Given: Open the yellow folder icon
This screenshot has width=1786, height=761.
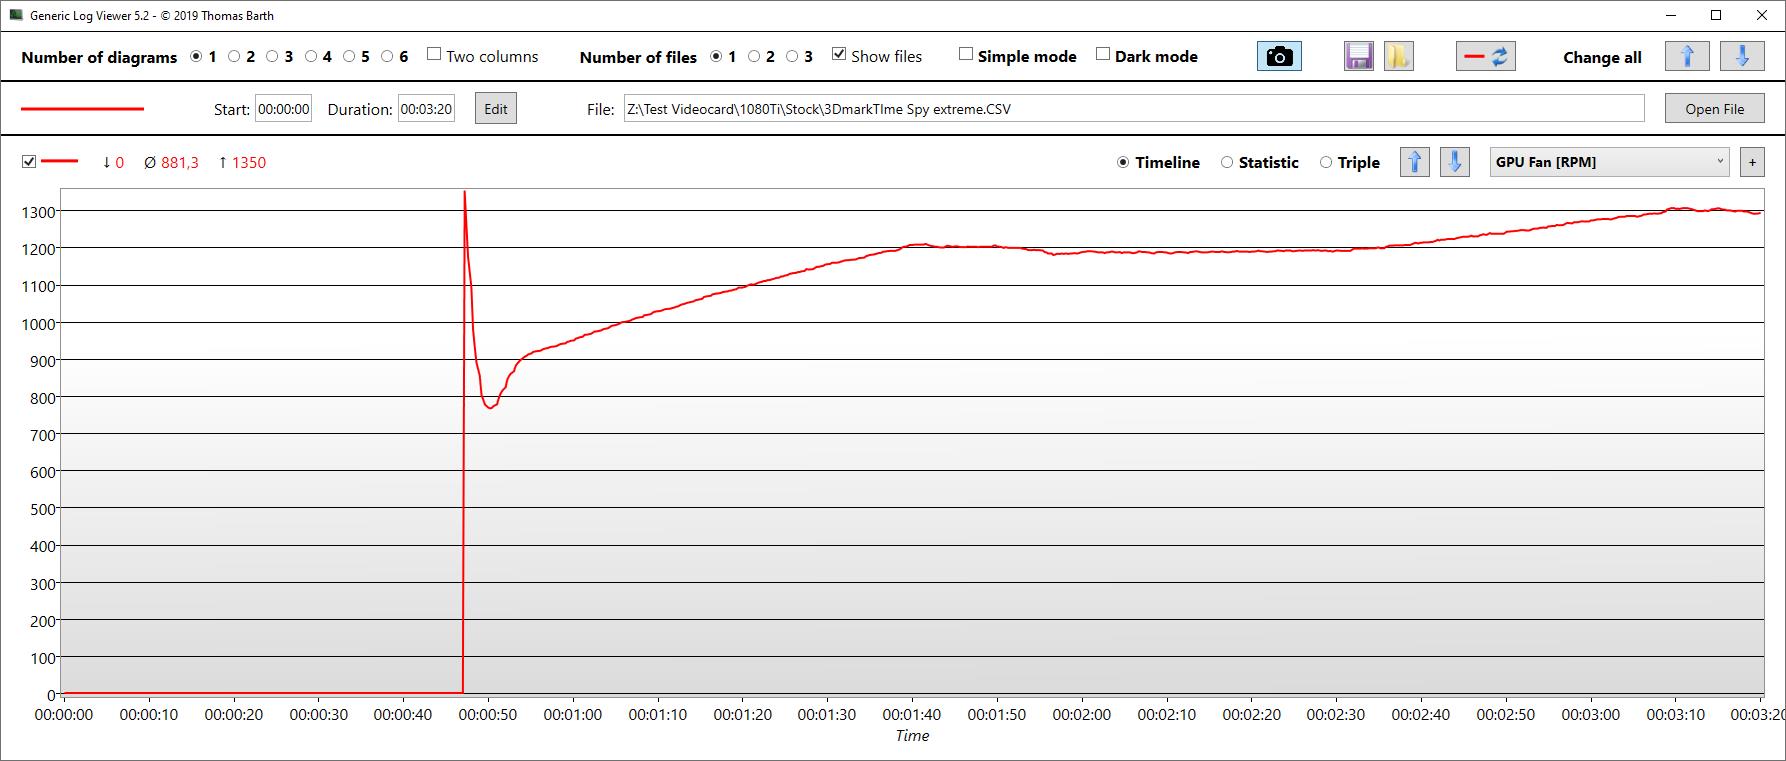Looking at the screenshot, I should click(x=1398, y=57).
